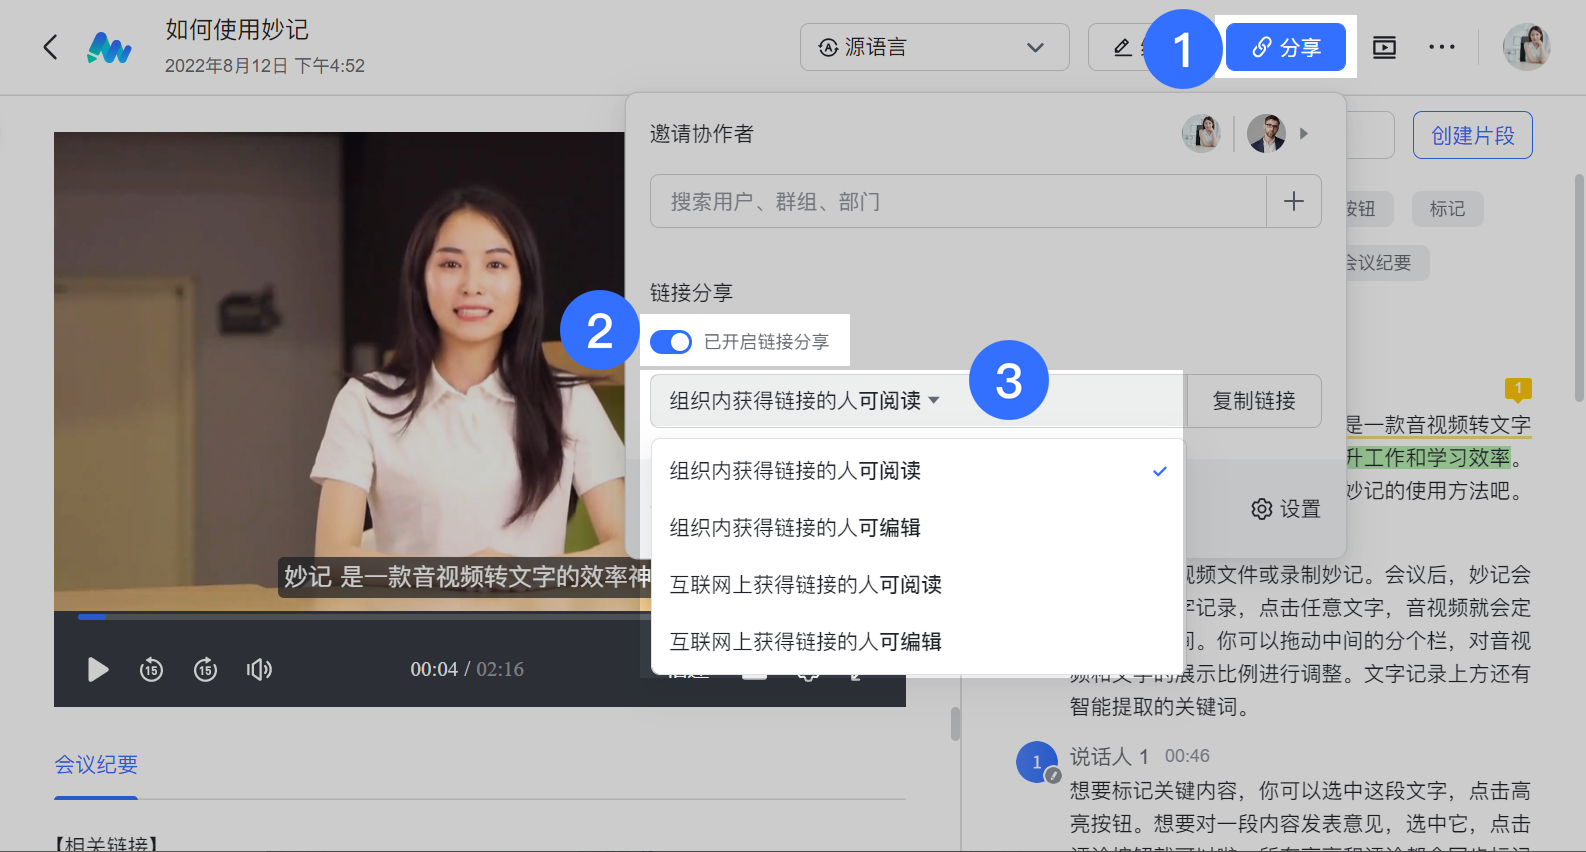Click the female collaborator avatar
Viewport: 1586px width, 852px height.
click(1201, 133)
